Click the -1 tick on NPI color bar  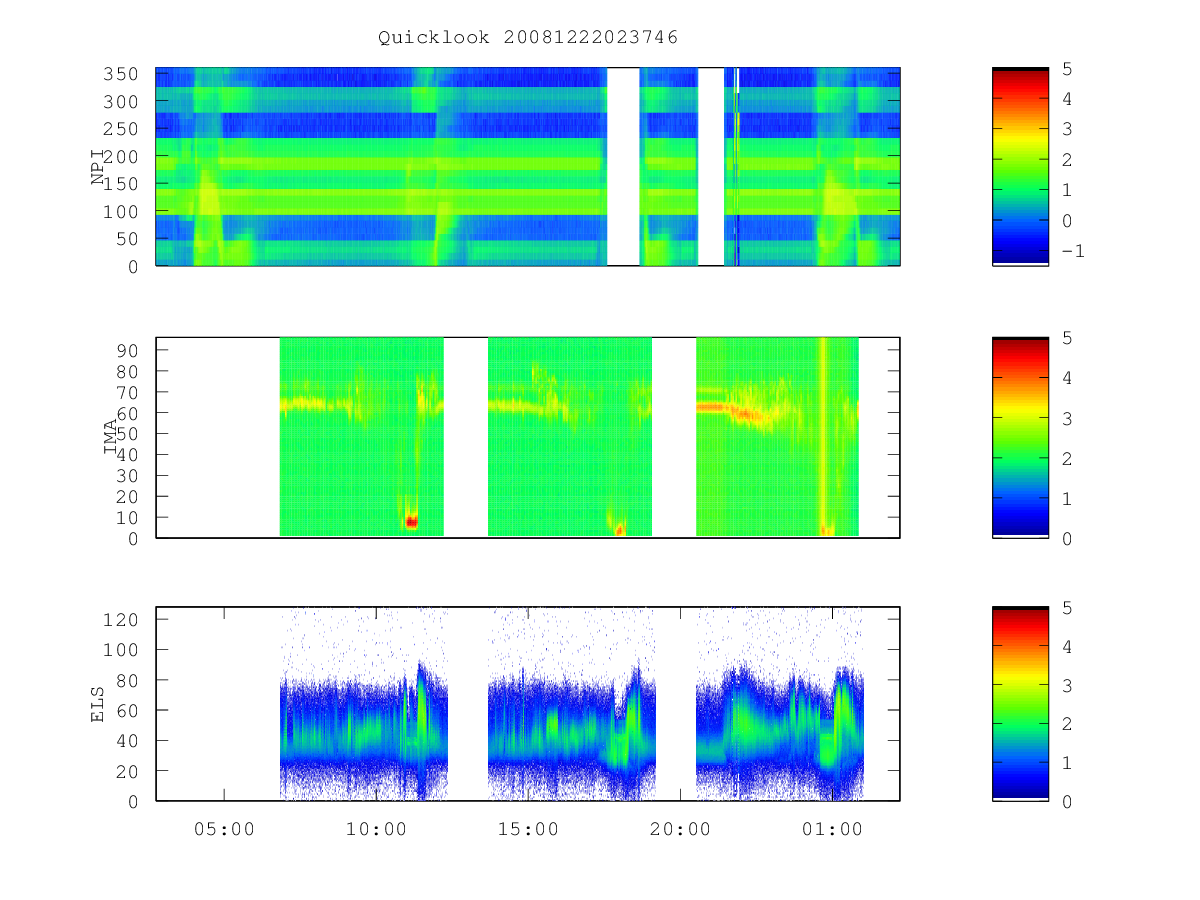click(1072, 251)
